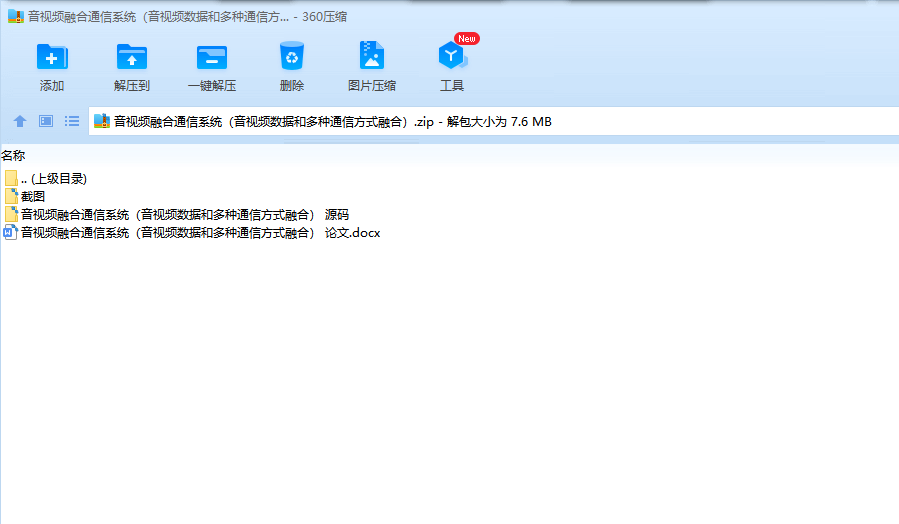Click the zip archive icon in address bar

101,121
